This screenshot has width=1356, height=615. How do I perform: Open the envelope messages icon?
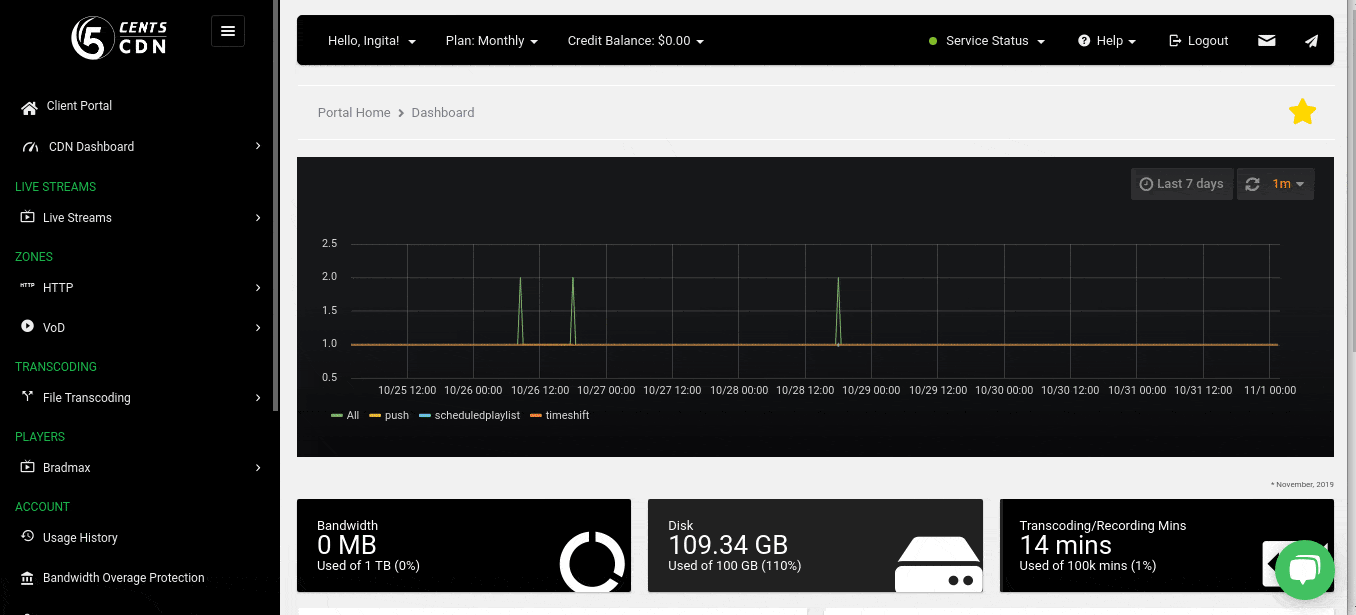tap(1267, 41)
